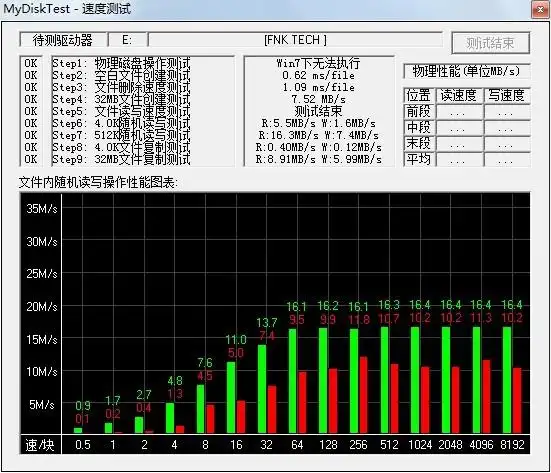
Task: Click the 前段 read speed cell
Action: point(459,112)
